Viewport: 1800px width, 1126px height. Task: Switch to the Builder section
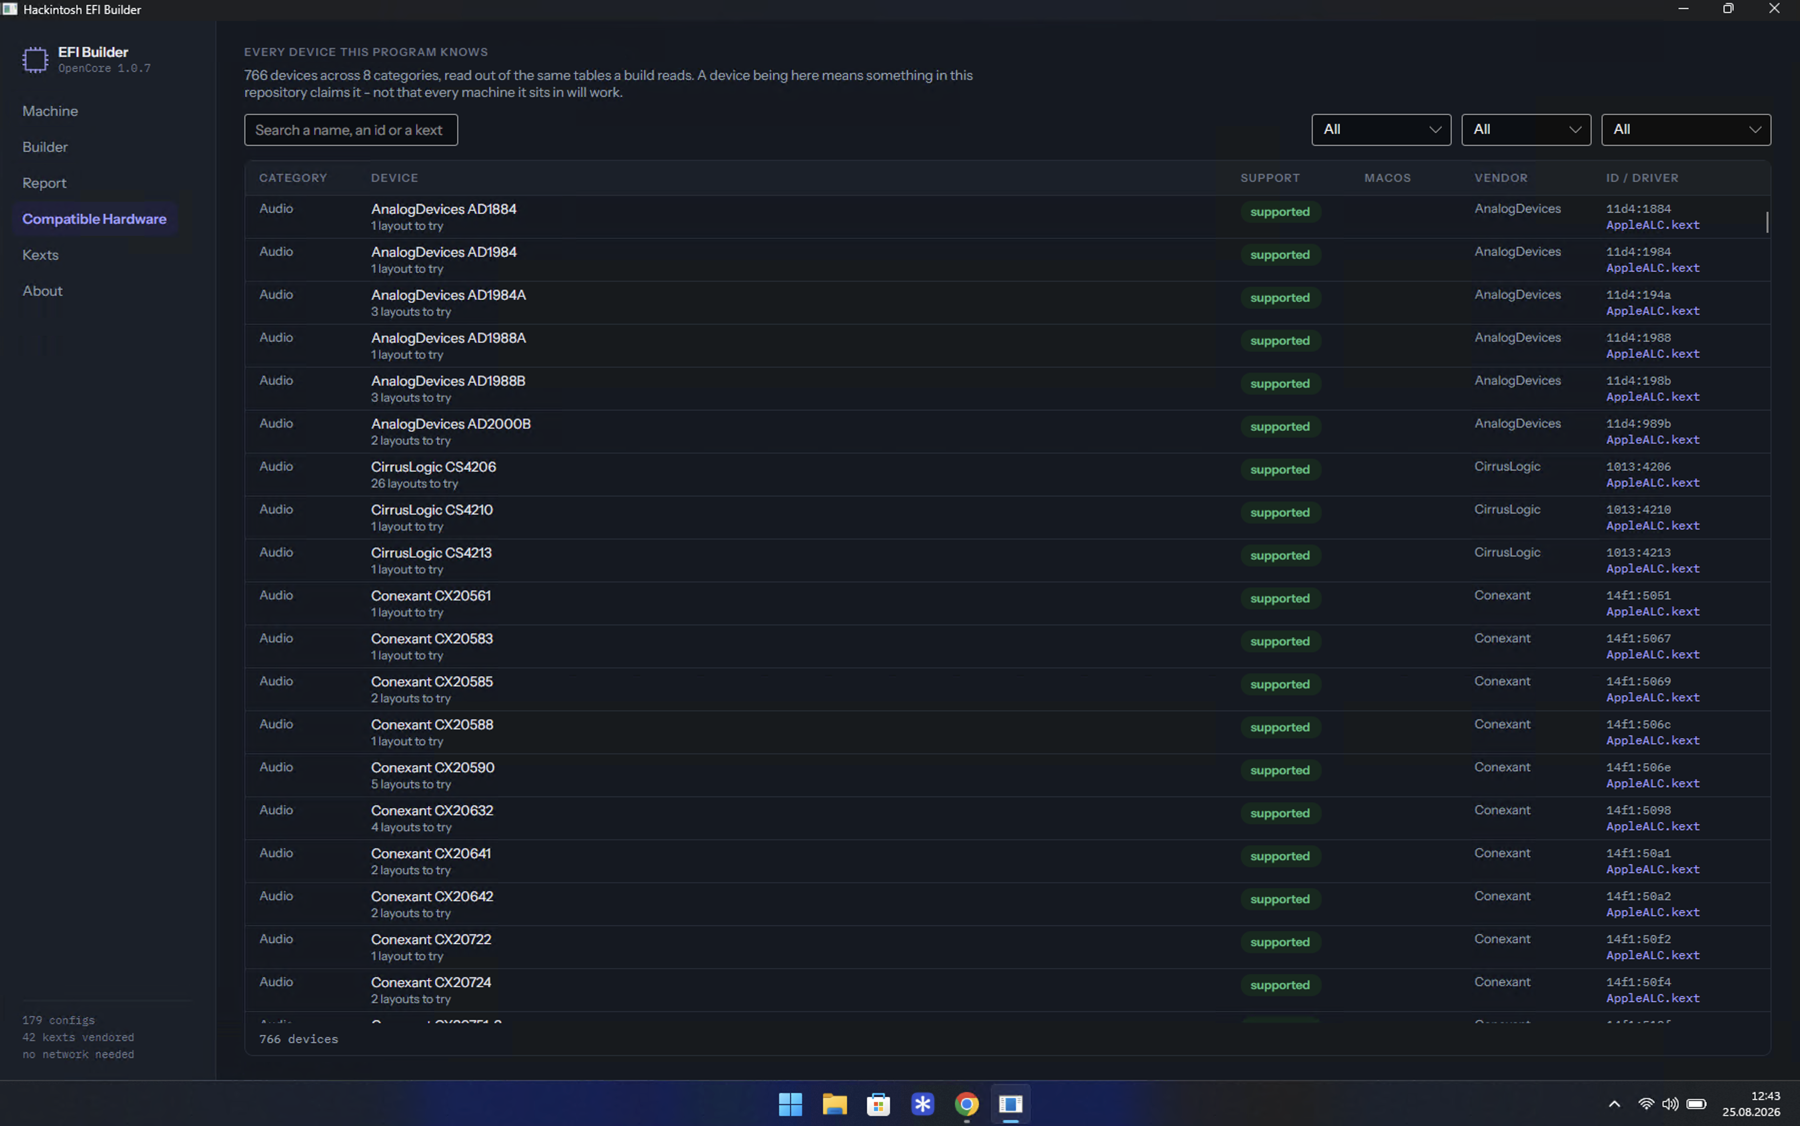(x=45, y=147)
